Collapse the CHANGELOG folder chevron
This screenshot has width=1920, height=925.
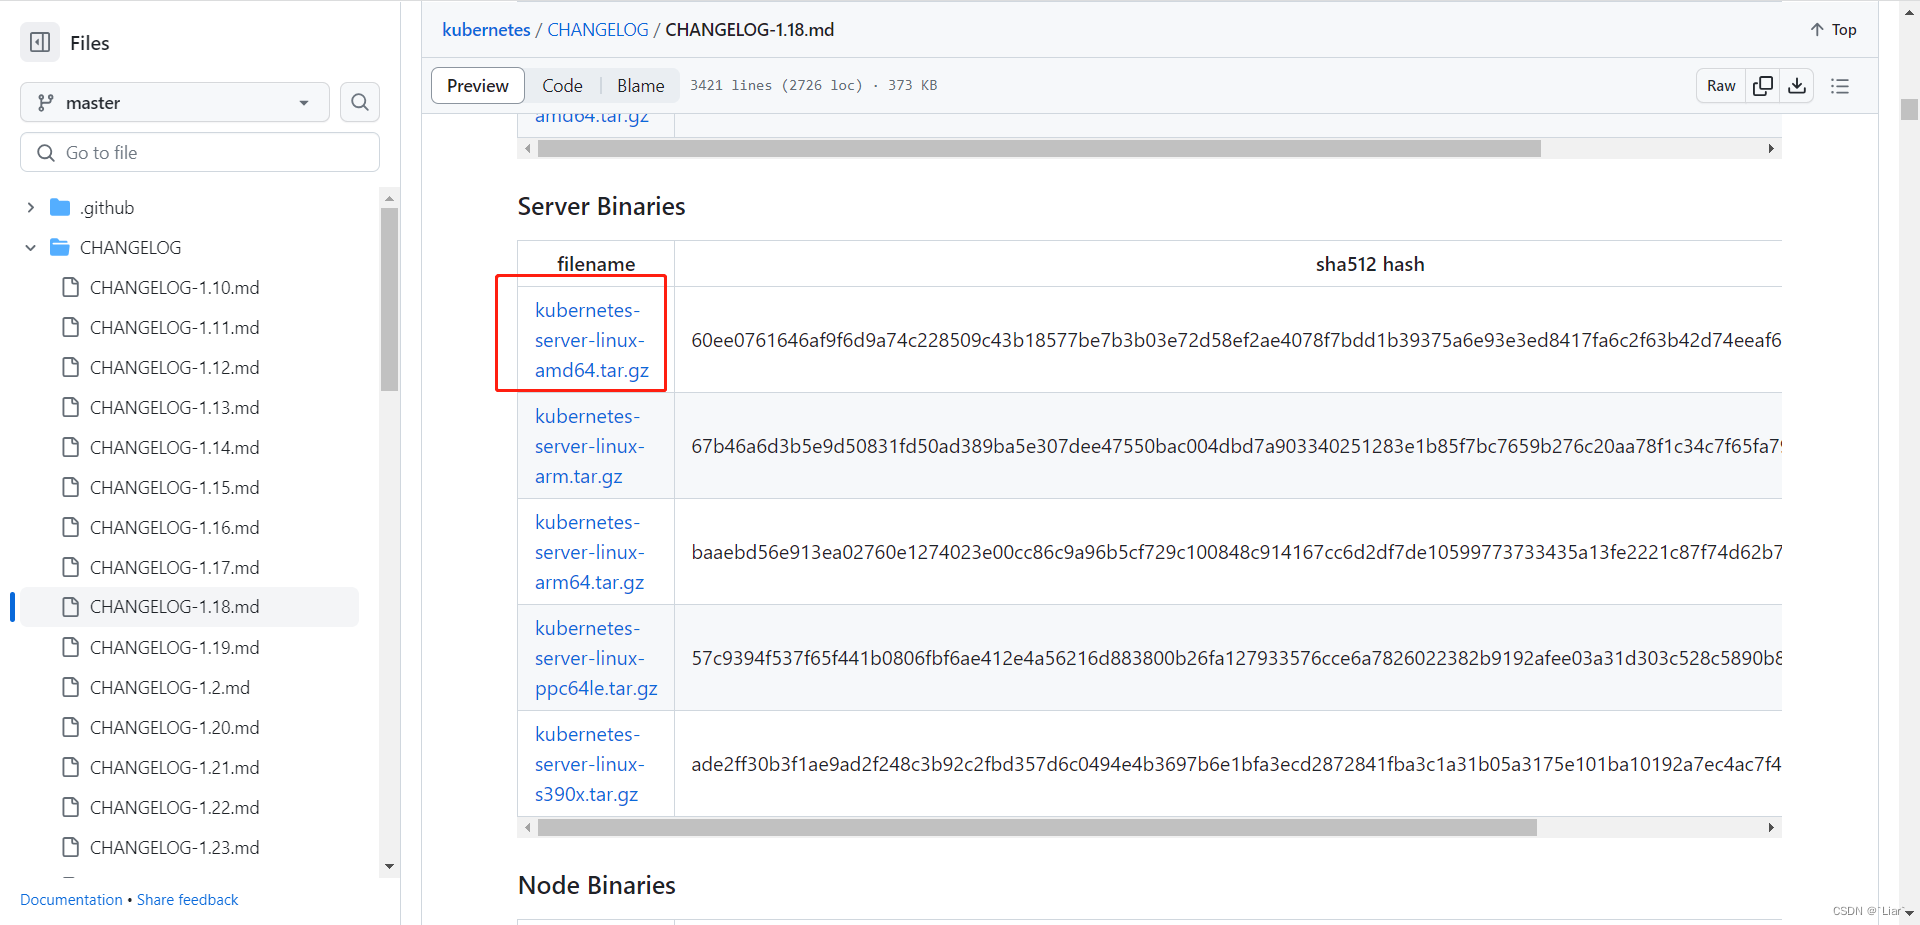pos(31,248)
